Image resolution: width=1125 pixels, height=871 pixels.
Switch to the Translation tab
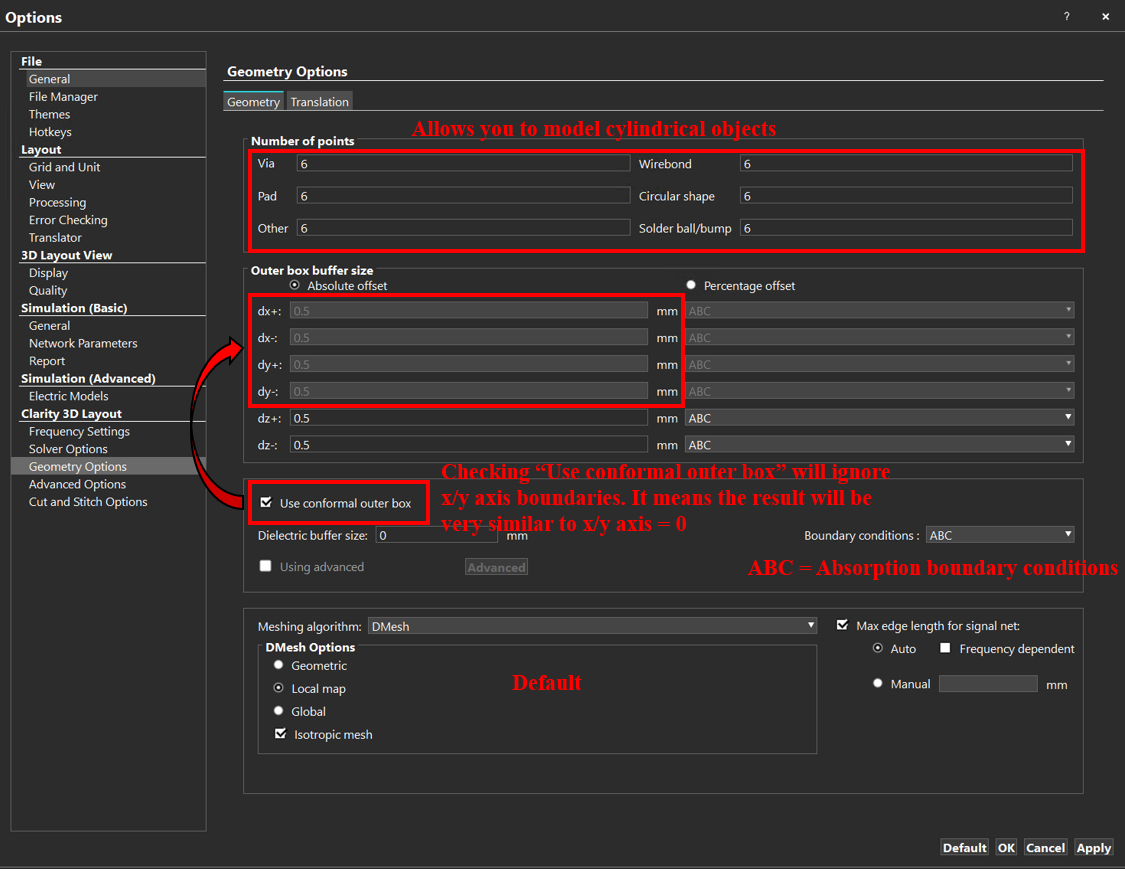pyautogui.click(x=320, y=102)
